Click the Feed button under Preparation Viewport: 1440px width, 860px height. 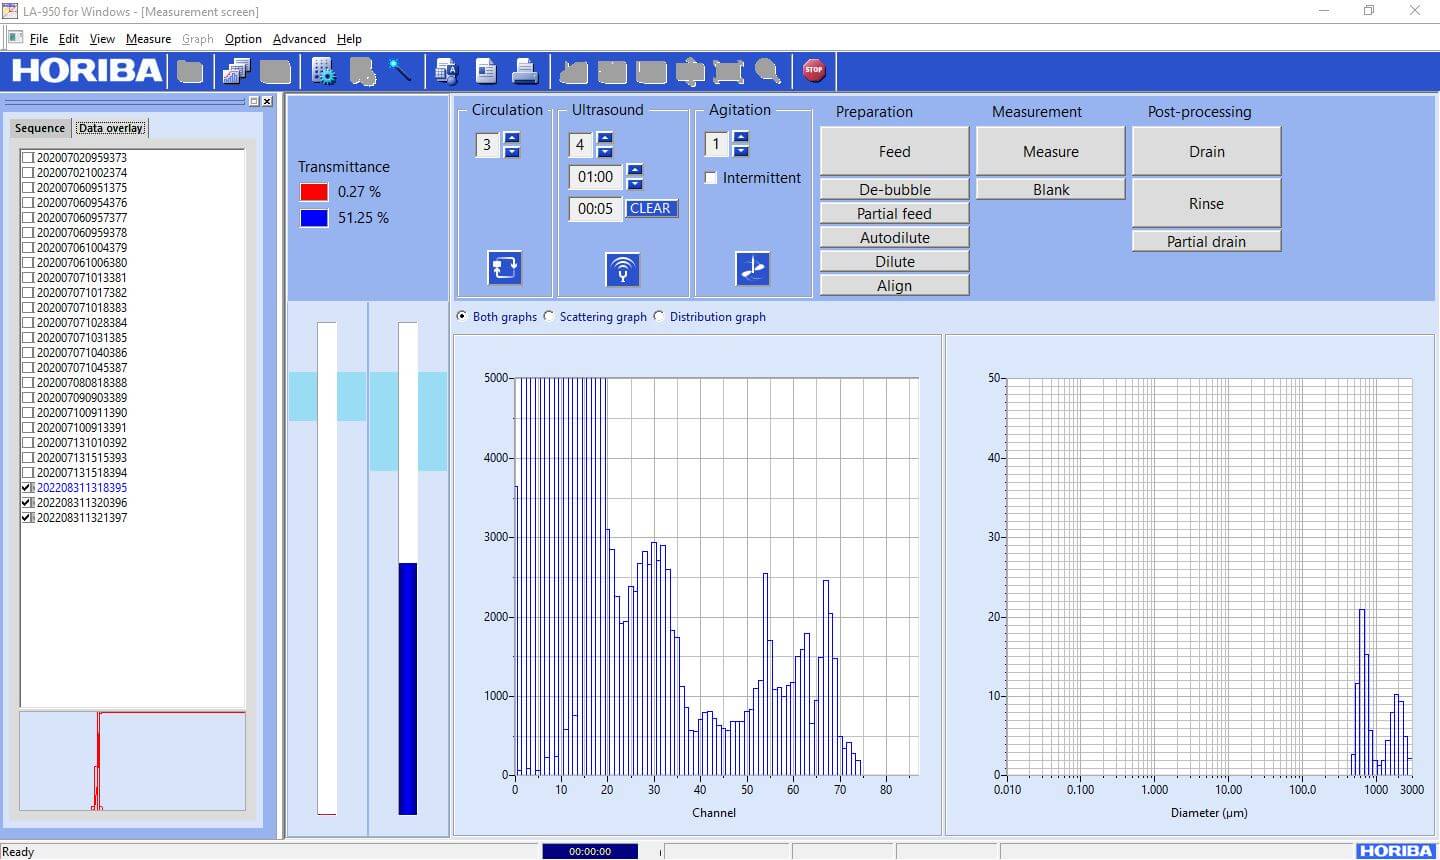893,151
